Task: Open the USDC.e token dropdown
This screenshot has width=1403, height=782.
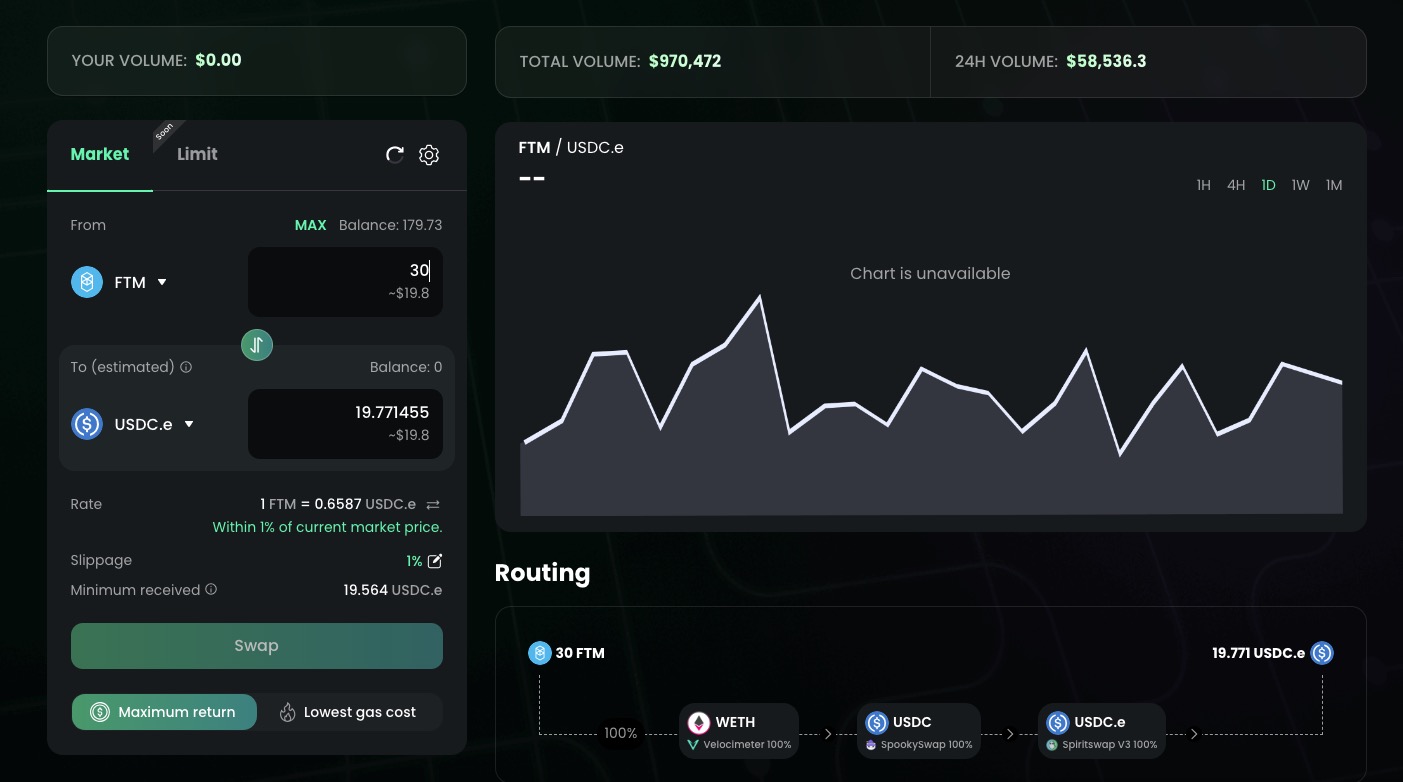Action: coord(133,424)
